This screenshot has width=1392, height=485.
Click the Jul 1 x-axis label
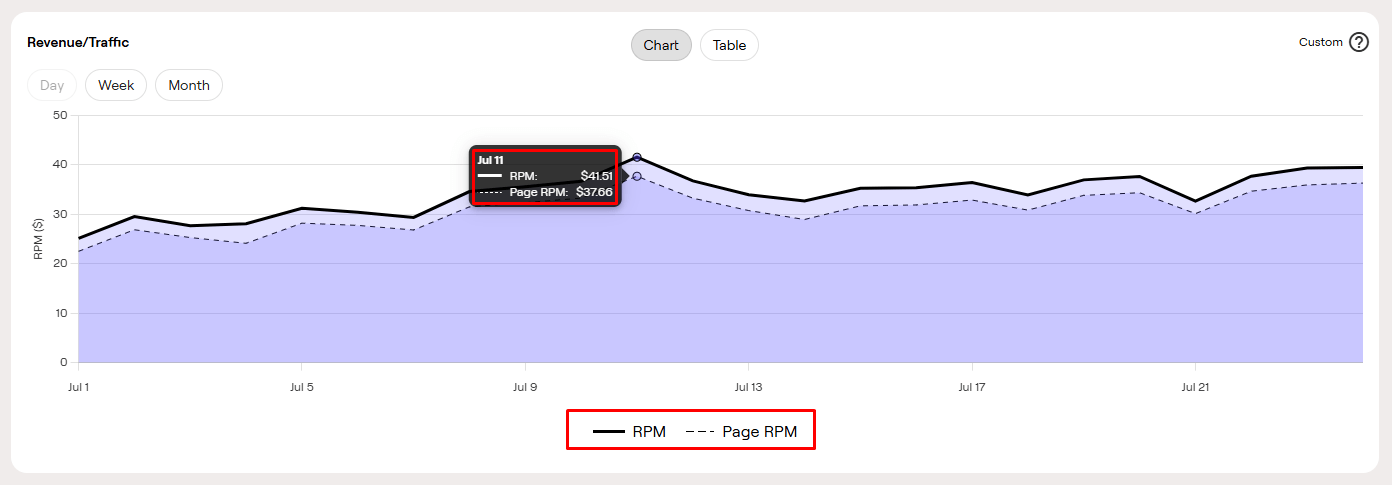tap(78, 385)
